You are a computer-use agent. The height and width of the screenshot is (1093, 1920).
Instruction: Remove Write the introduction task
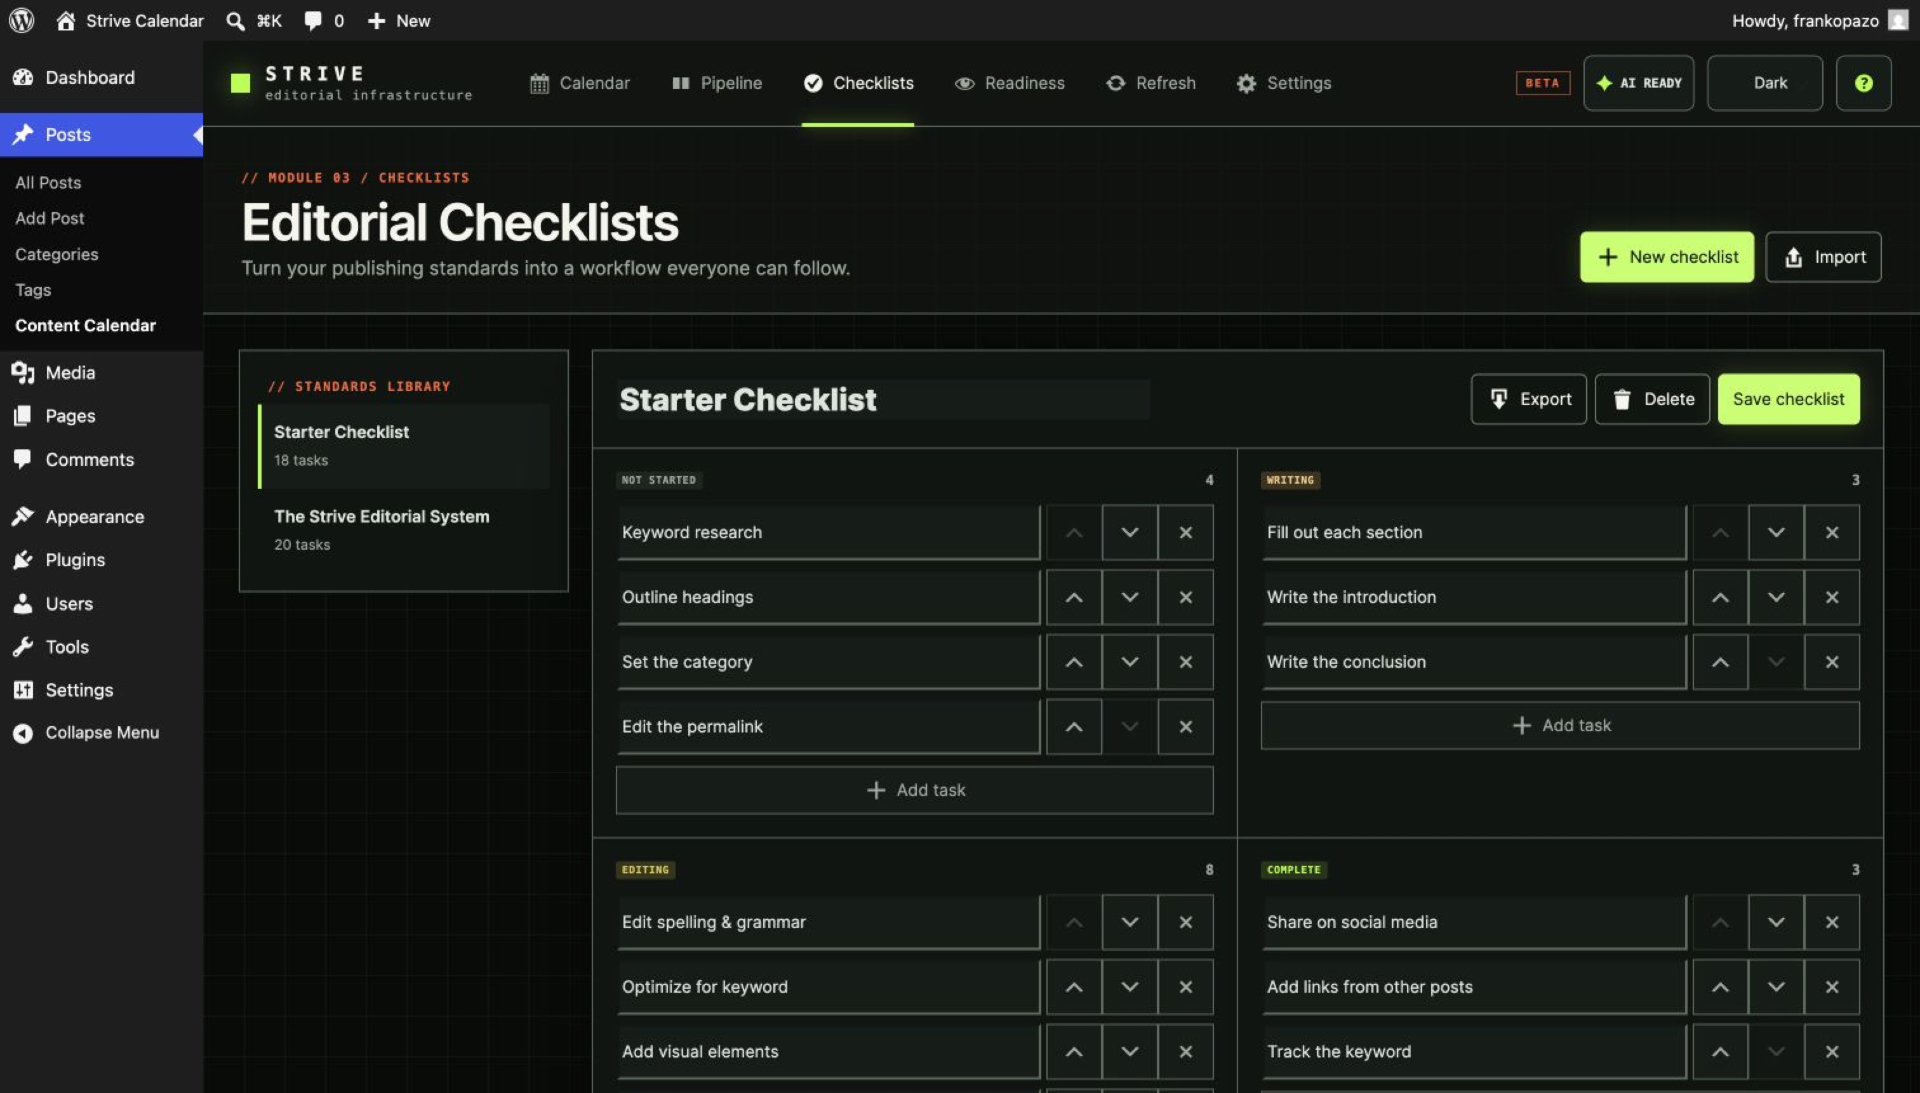point(1832,597)
